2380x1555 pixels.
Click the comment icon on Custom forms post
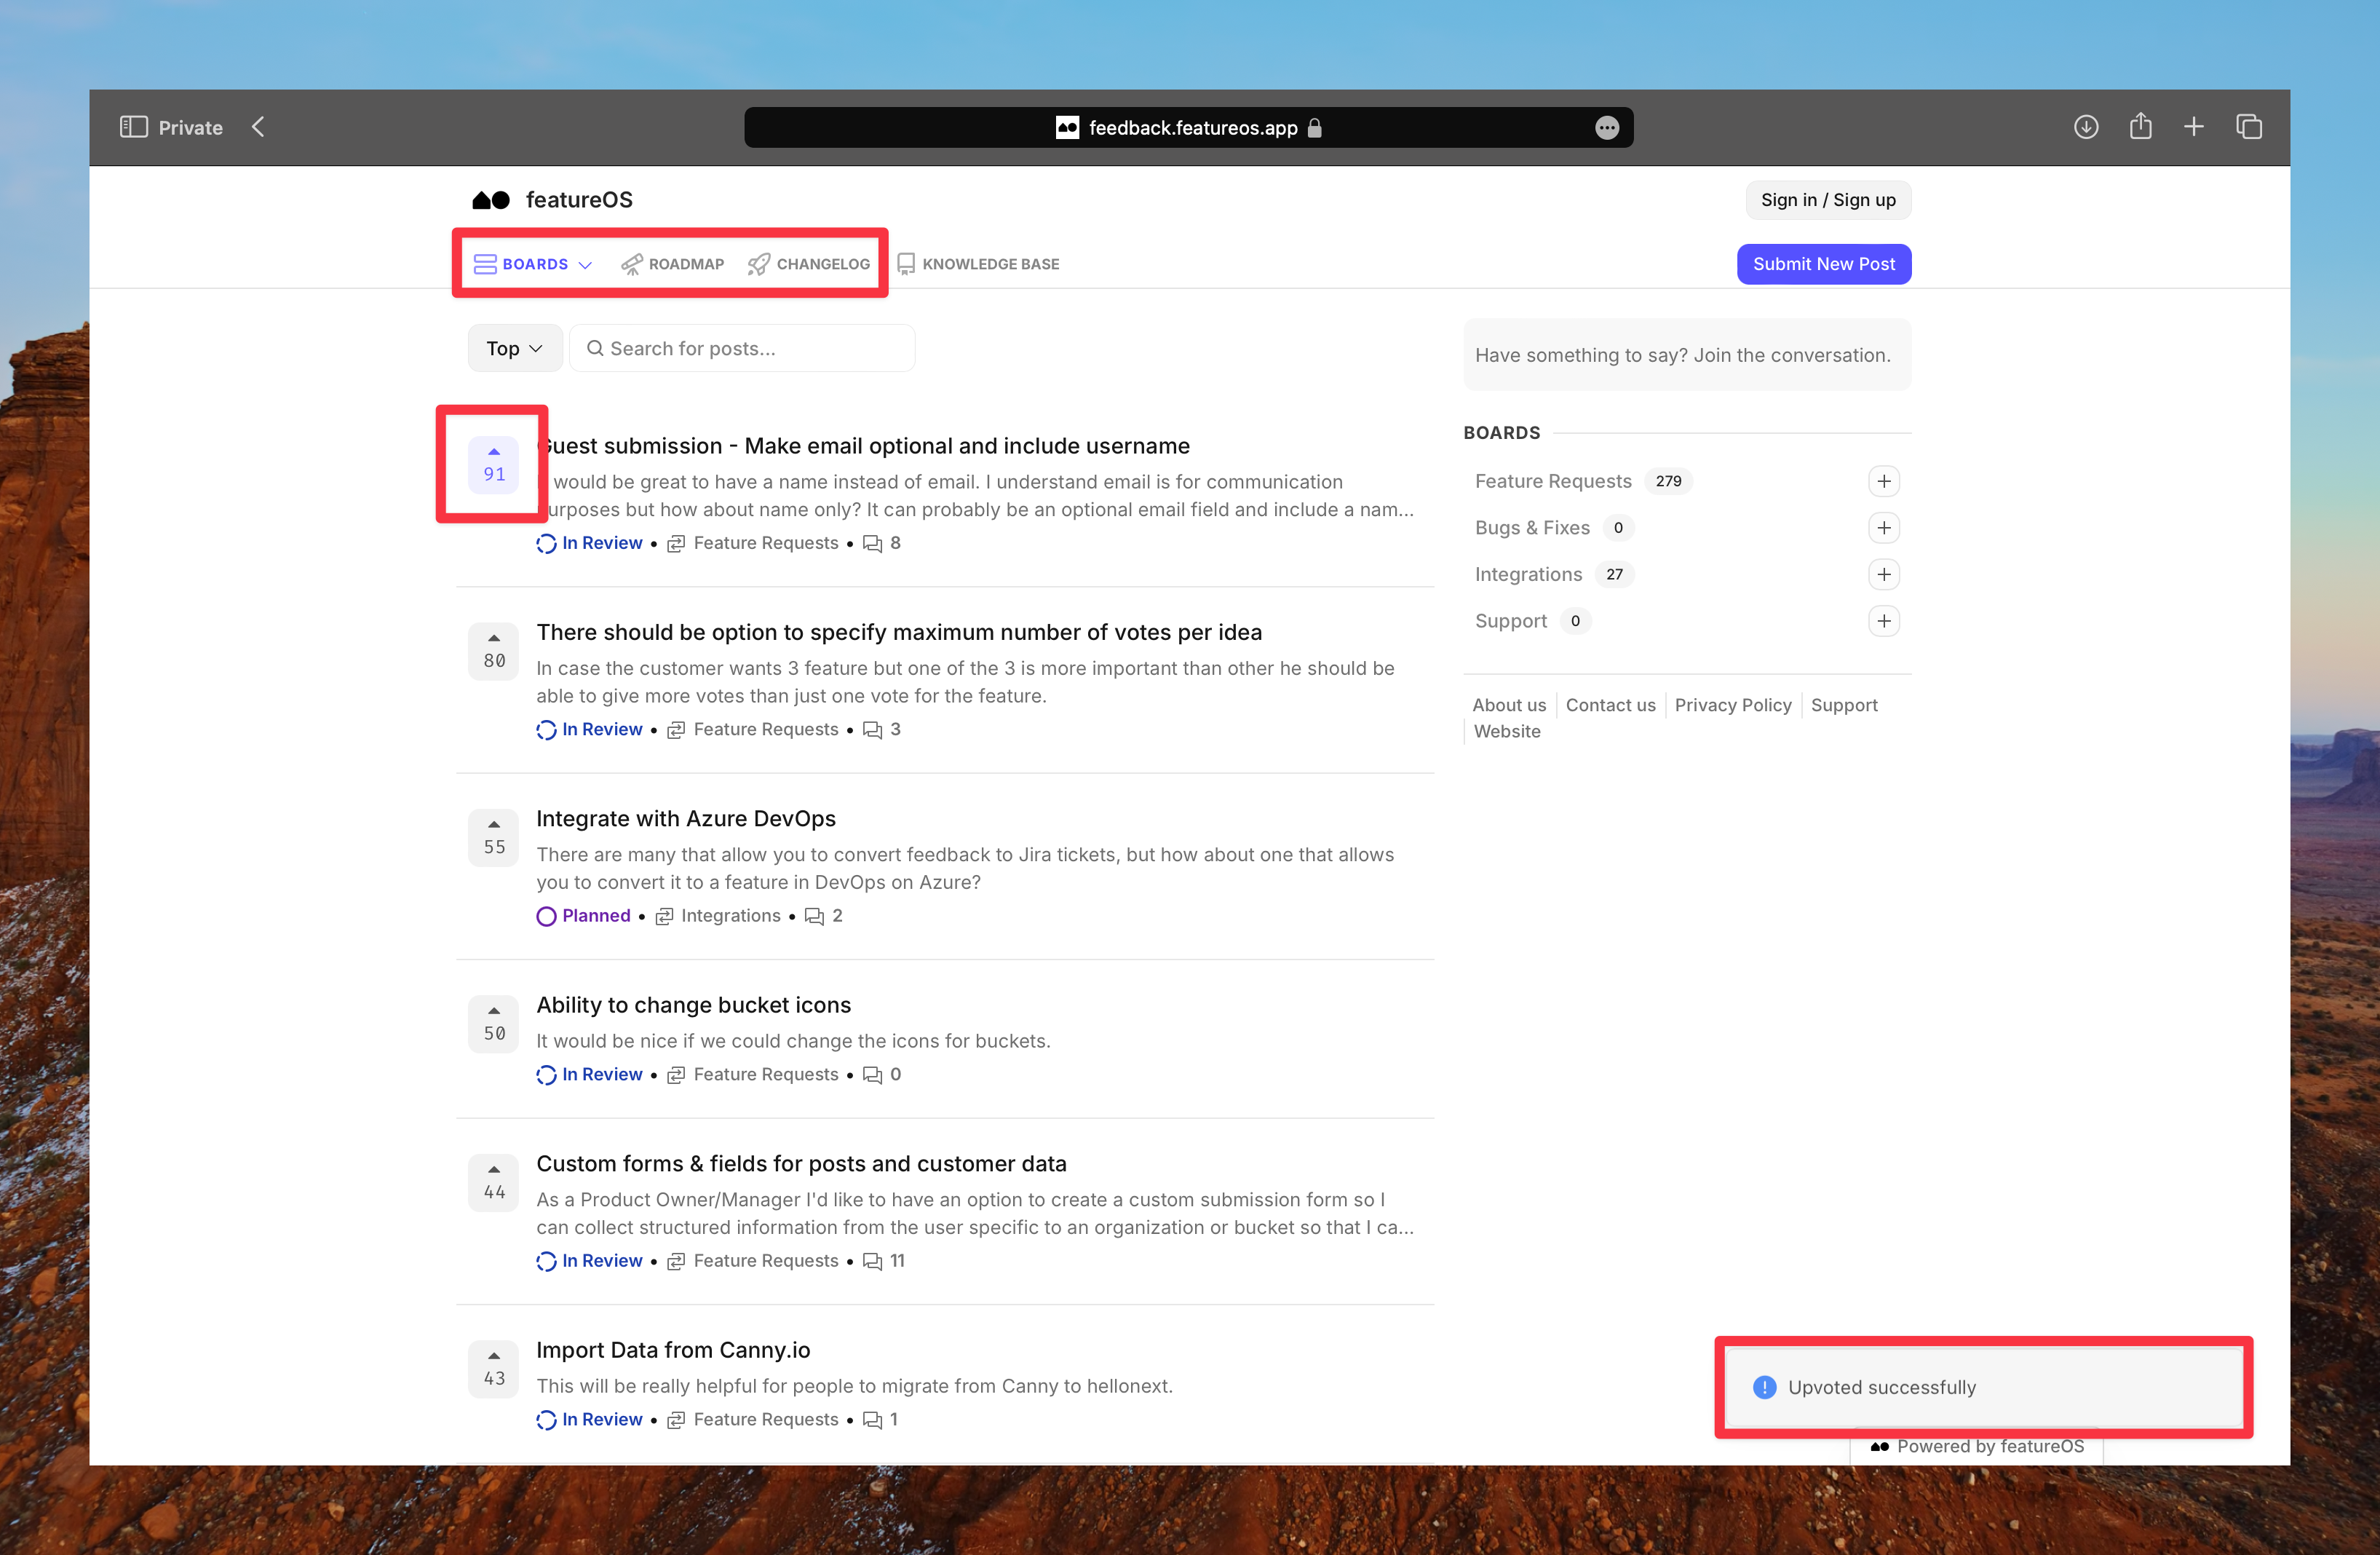[x=873, y=1261]
